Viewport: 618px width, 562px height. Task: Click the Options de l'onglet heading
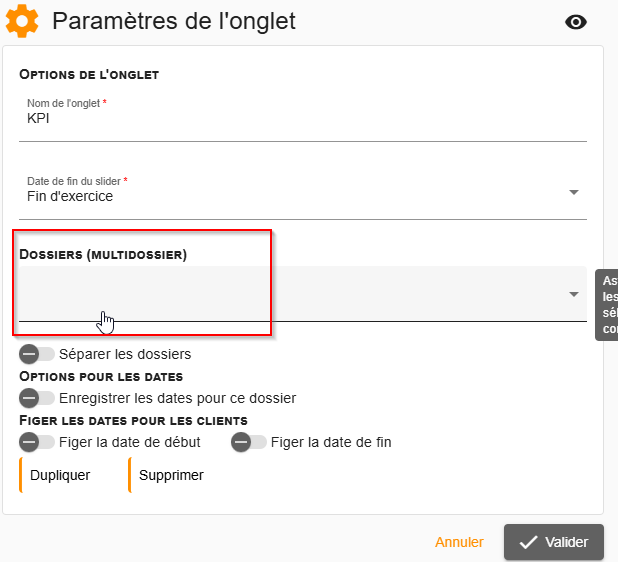click(x=89, y=74)
